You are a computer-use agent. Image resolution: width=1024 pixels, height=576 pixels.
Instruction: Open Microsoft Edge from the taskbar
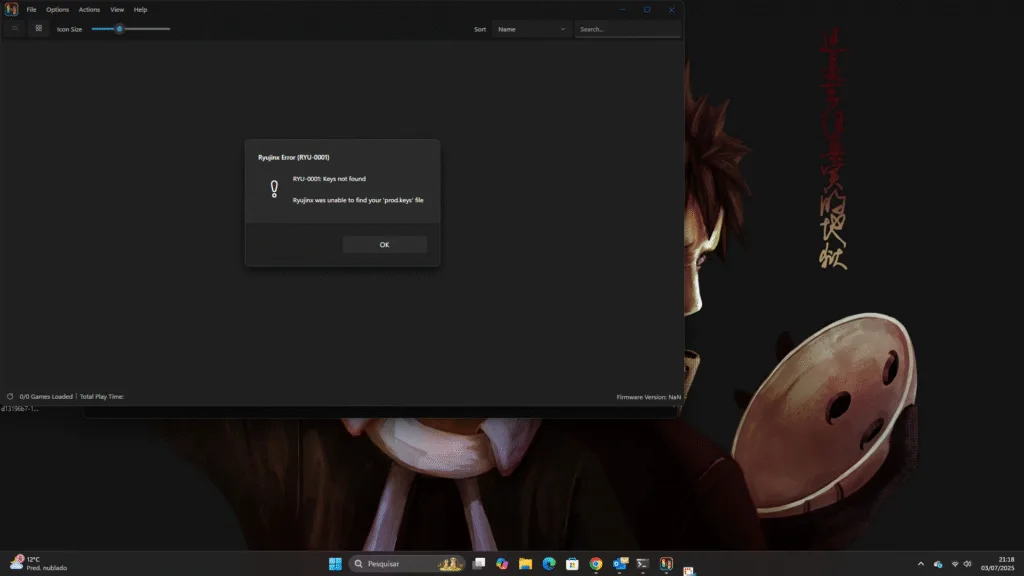pyautogui.click(x=549, y=564)
